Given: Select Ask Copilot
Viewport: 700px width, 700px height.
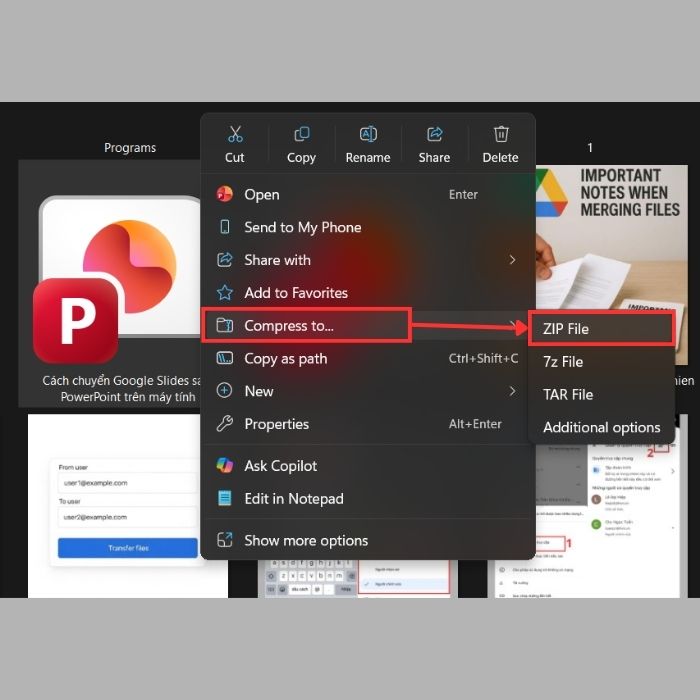Looking at the screenshot, I should pyautogui.click(x=368, y=466).
